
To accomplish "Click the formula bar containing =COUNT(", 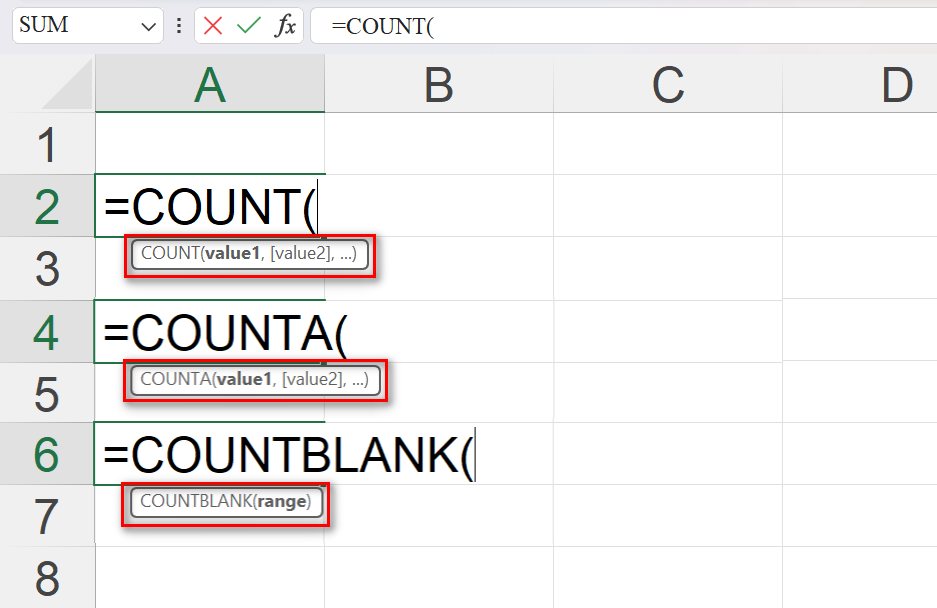I will point(620,26).
